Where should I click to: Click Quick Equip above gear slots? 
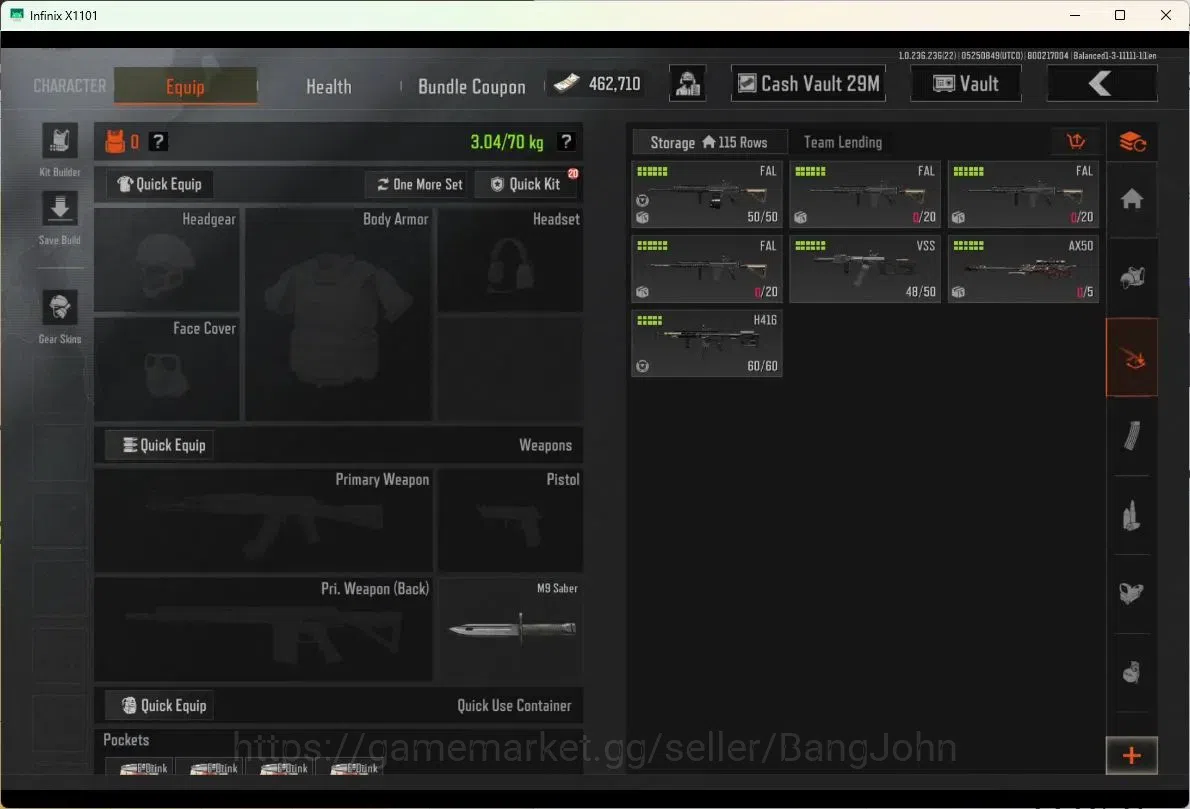click(160, 184)
